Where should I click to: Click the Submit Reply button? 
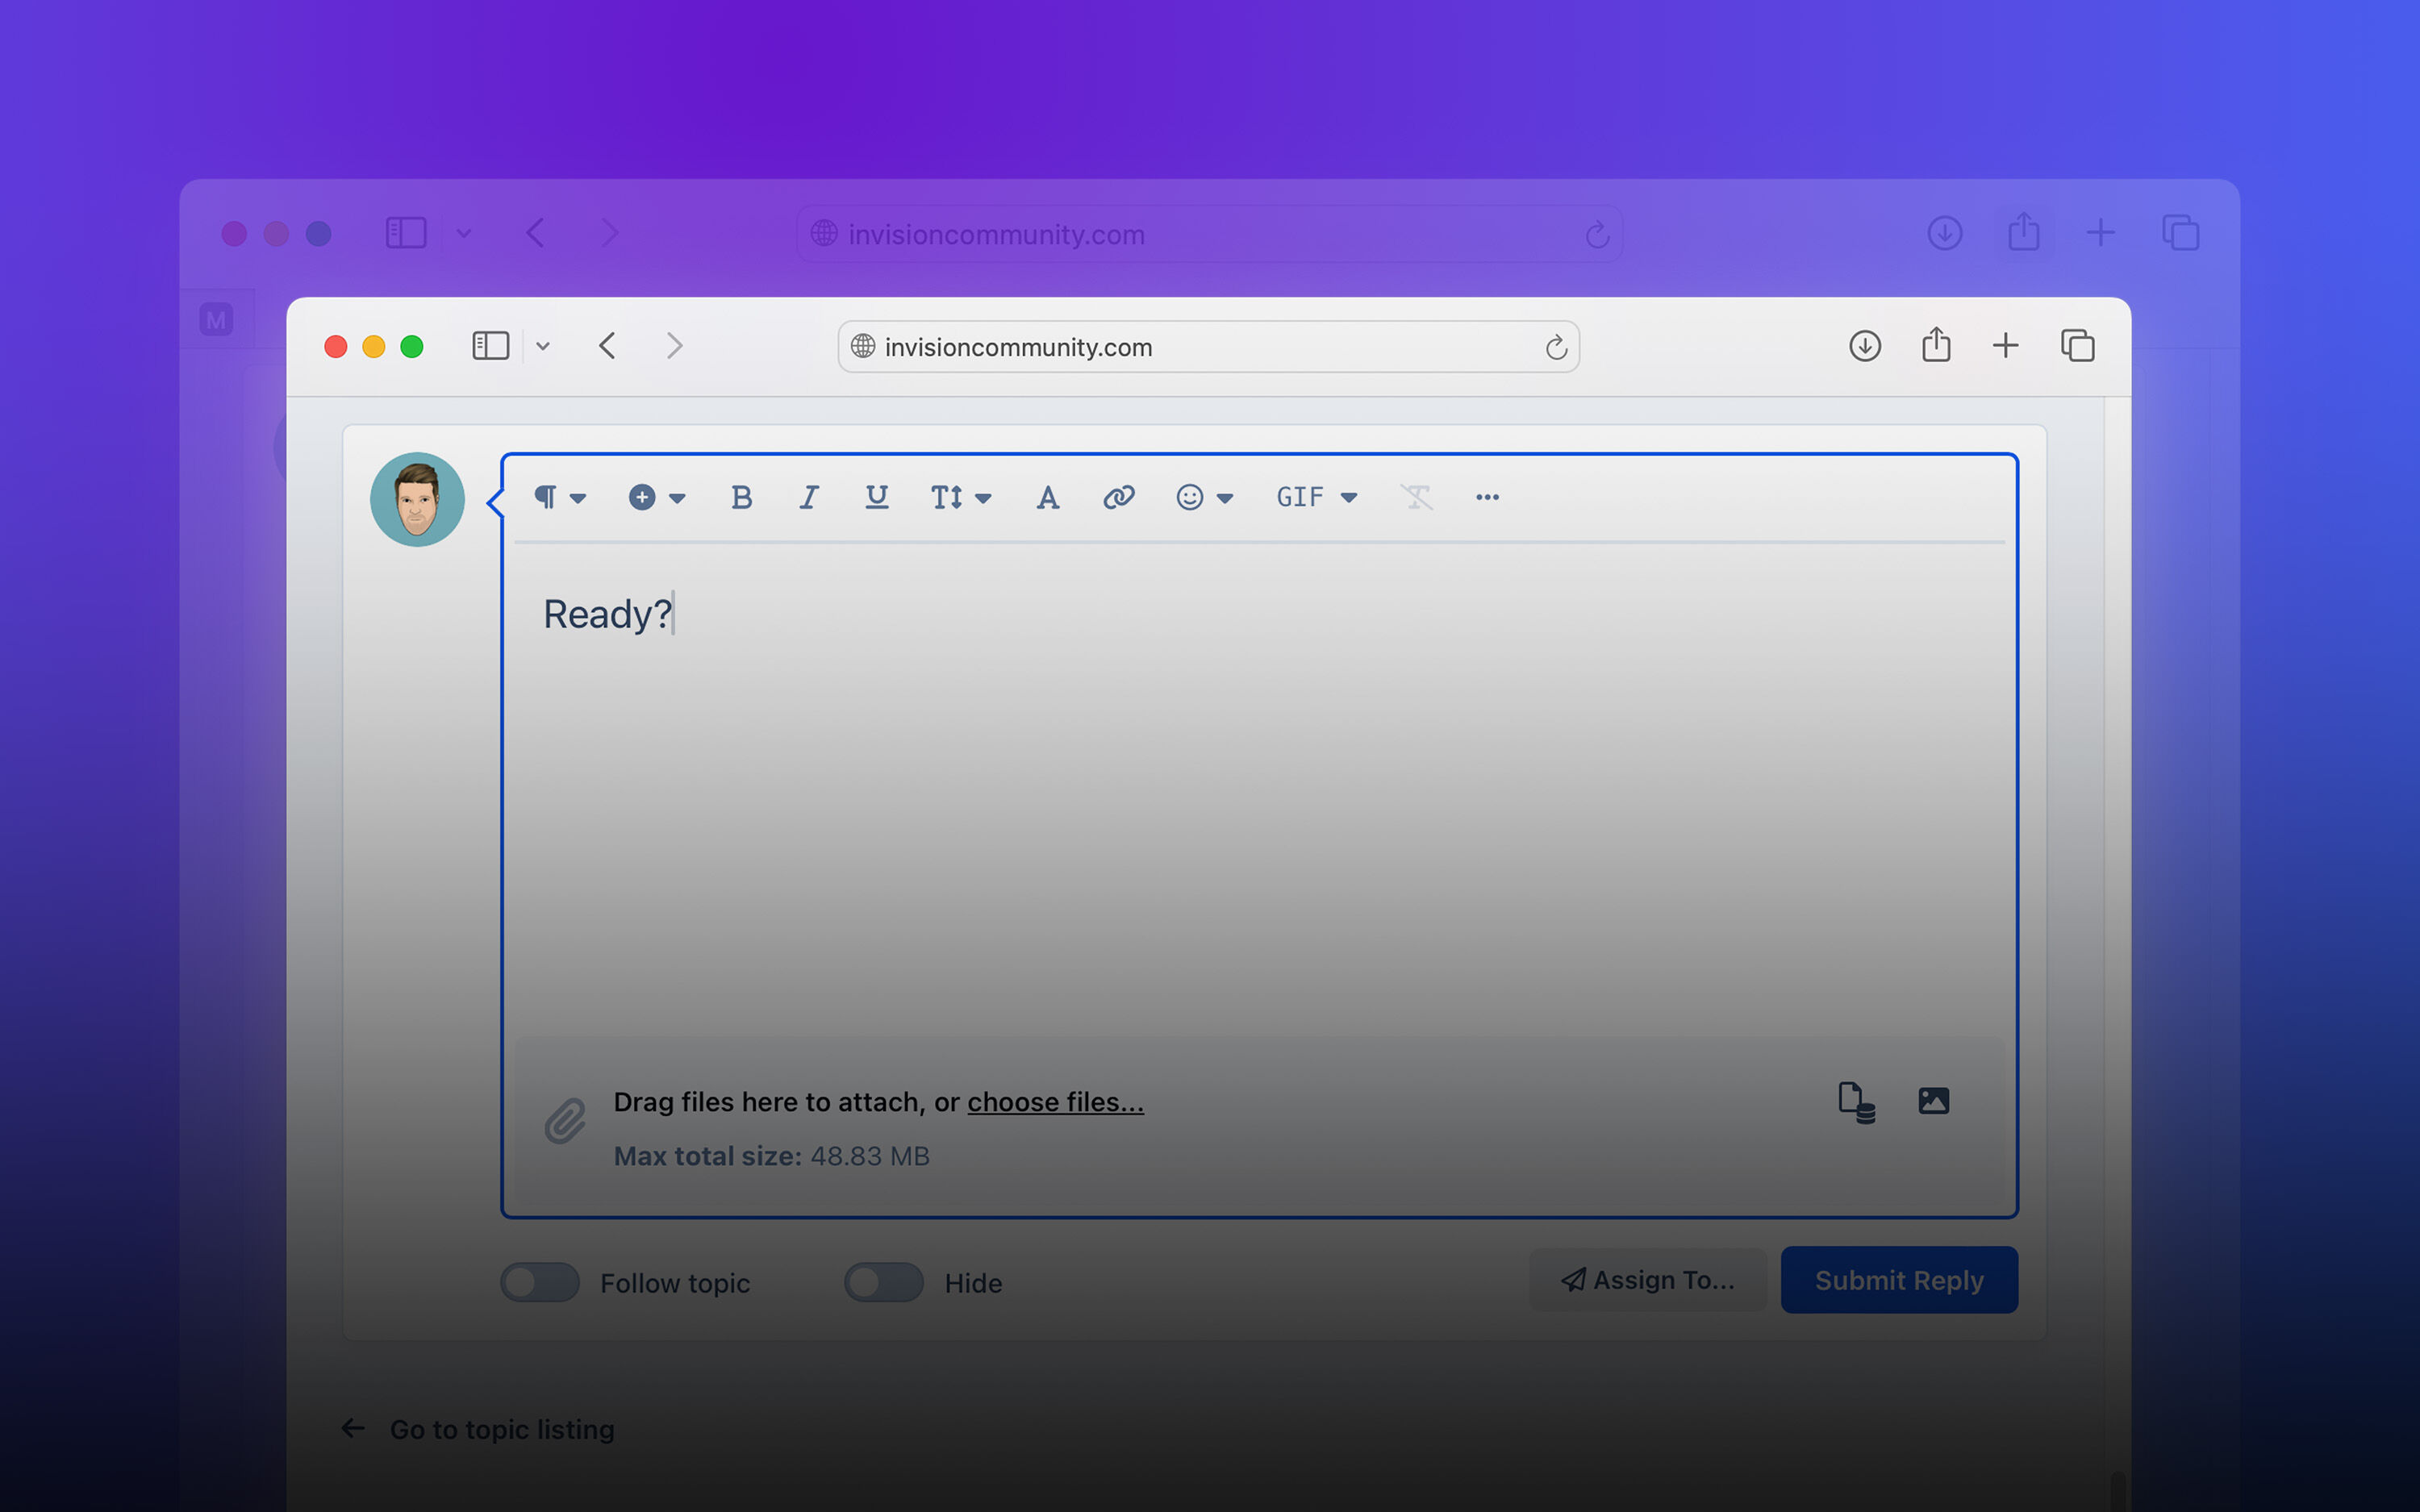click(x=1897, y=1281)
